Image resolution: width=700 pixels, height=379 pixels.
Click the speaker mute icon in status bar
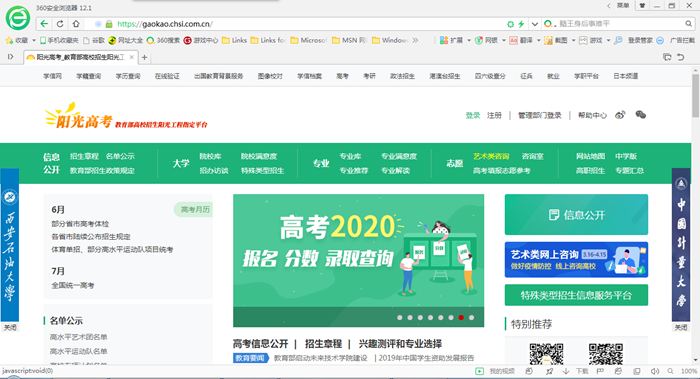655,371
